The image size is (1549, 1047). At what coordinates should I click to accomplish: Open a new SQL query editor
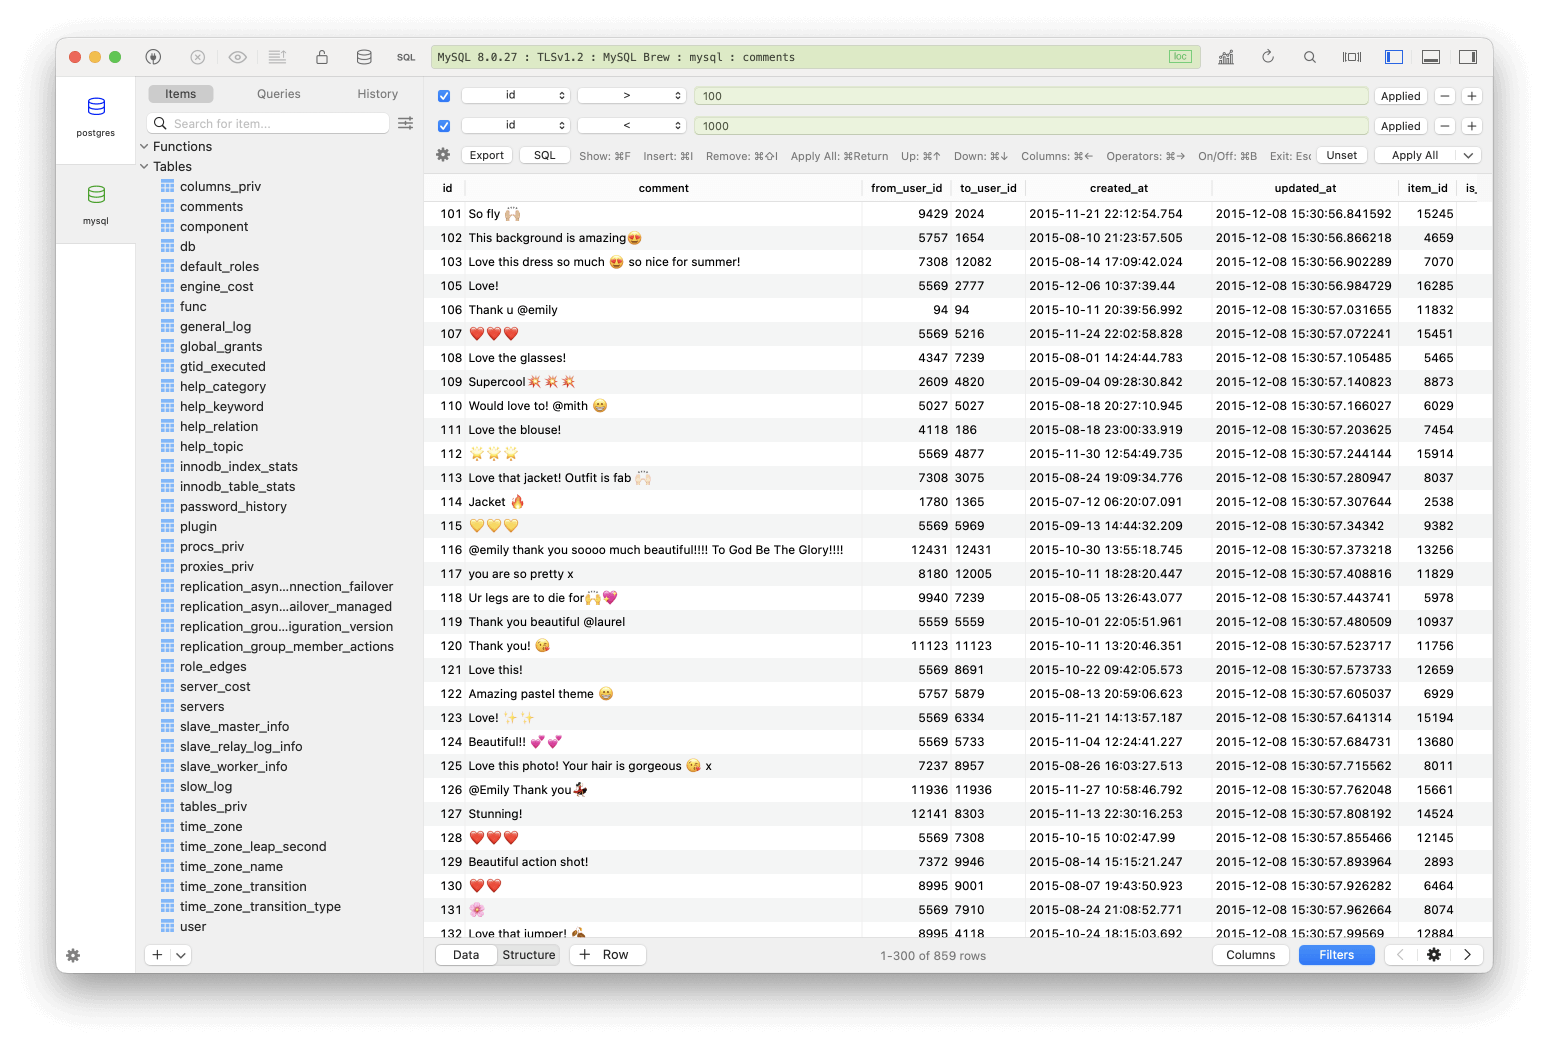pyautogui.click(x=406, y=57)
